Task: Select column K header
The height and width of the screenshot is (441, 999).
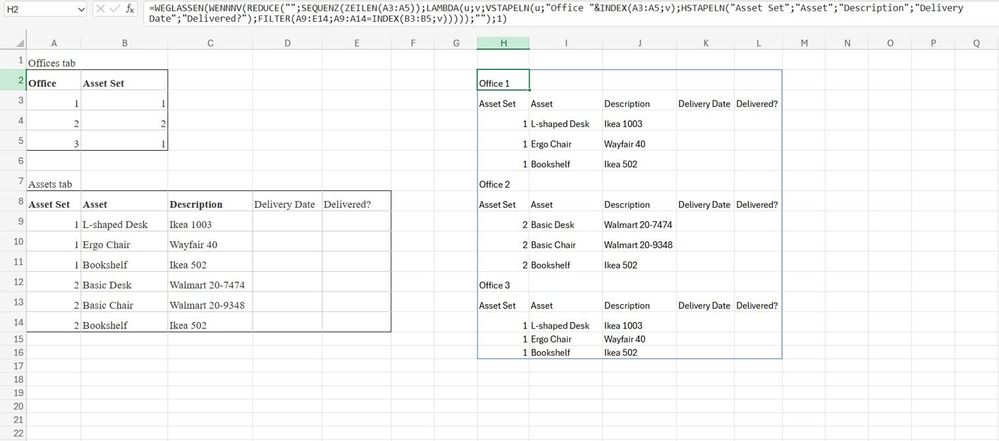Action: point(705,43)
